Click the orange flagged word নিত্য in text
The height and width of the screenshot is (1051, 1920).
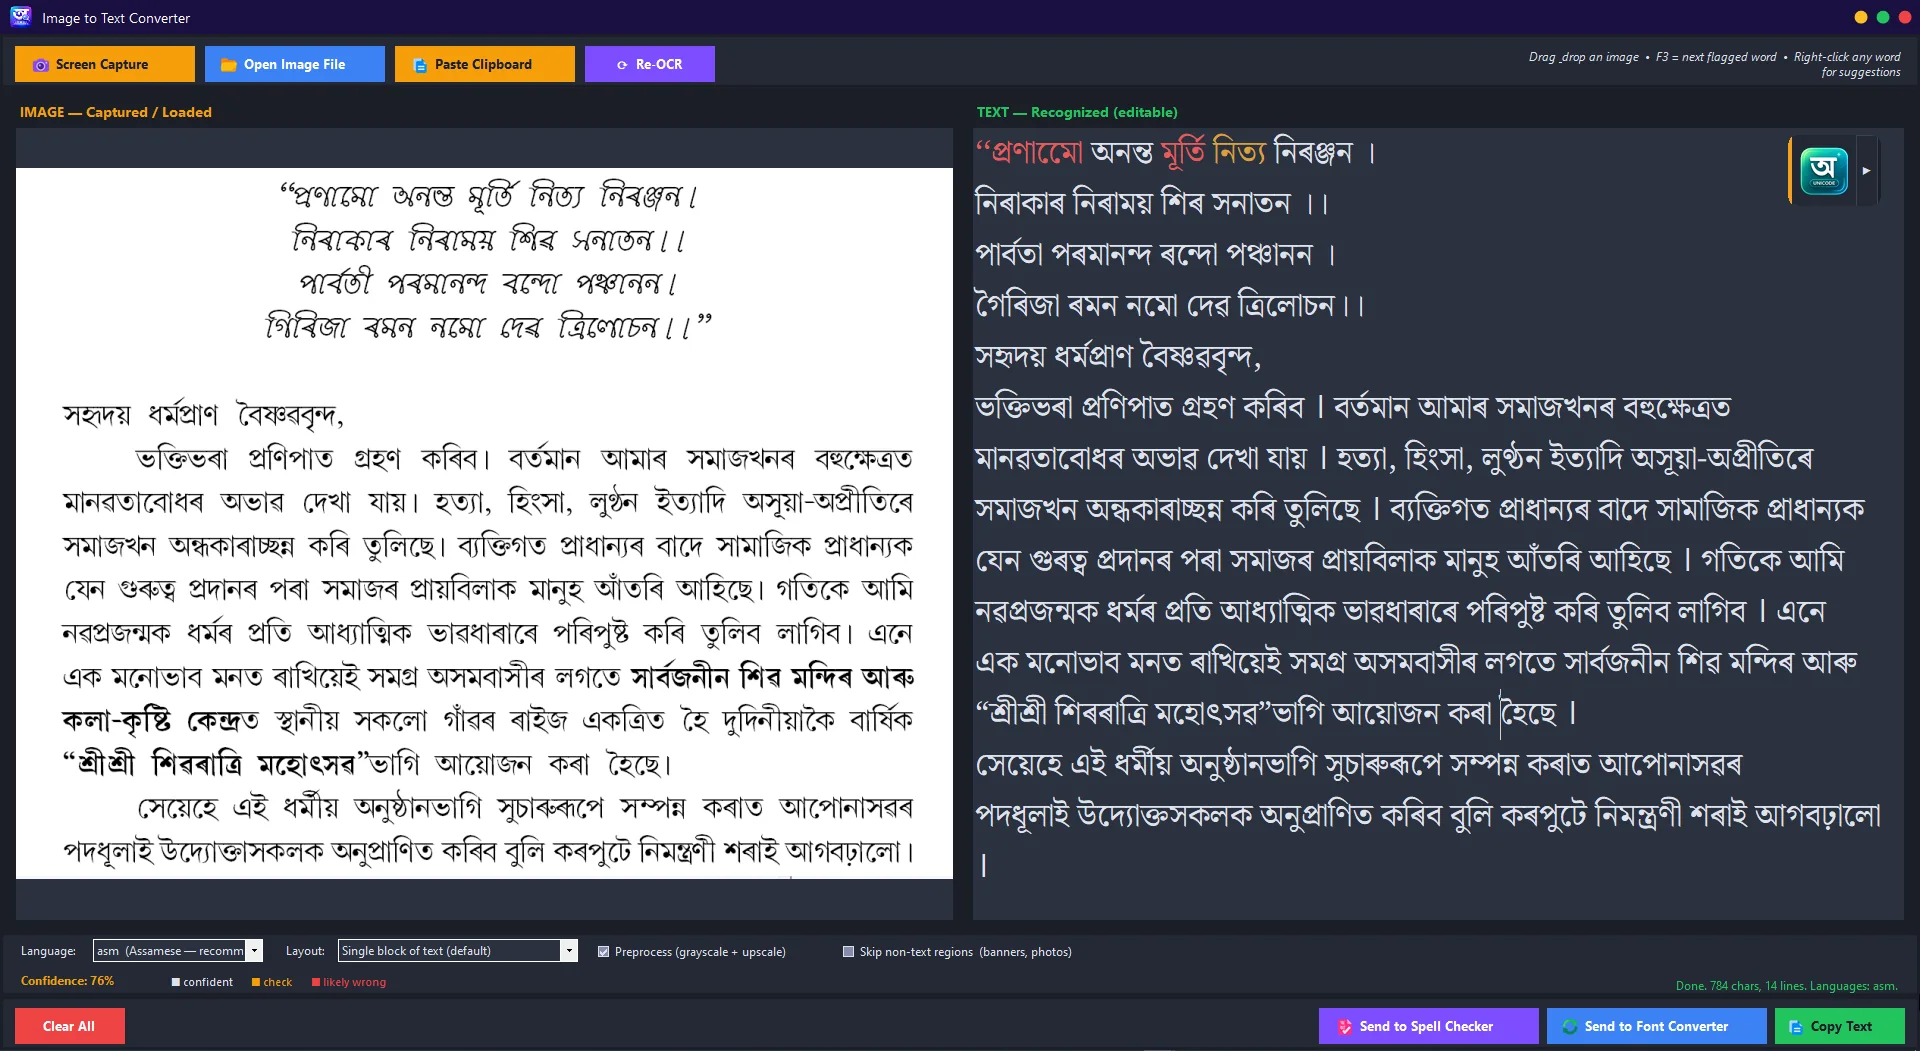pos(1239,152)
